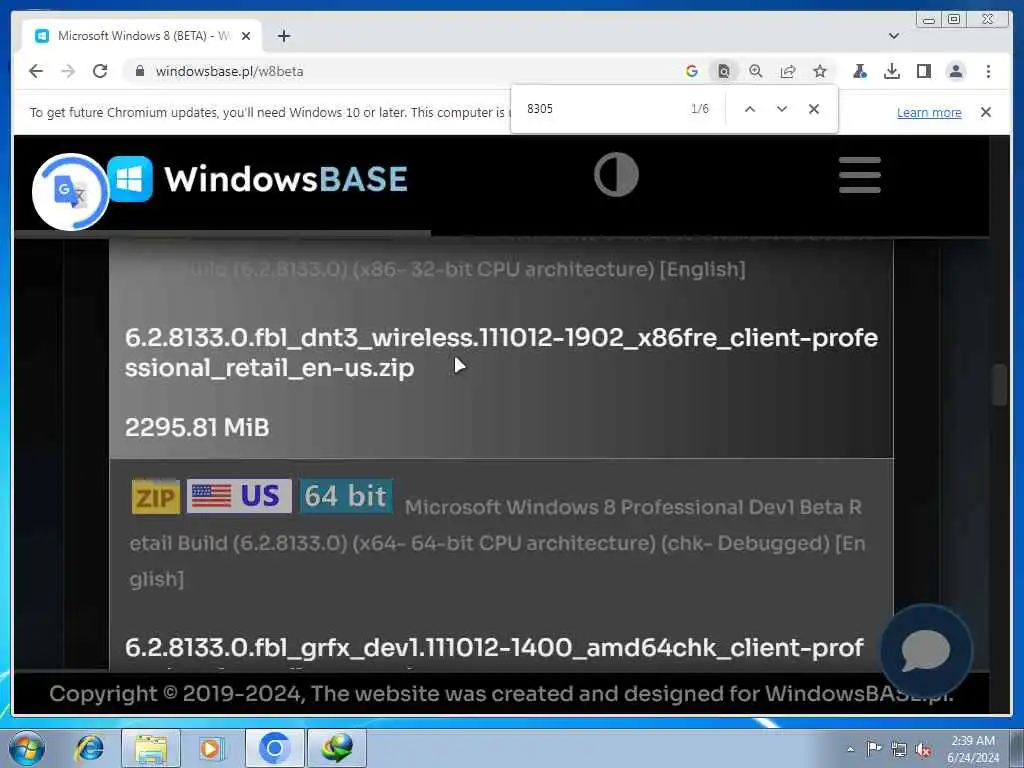Click the US flag language badge

point(239,496)
